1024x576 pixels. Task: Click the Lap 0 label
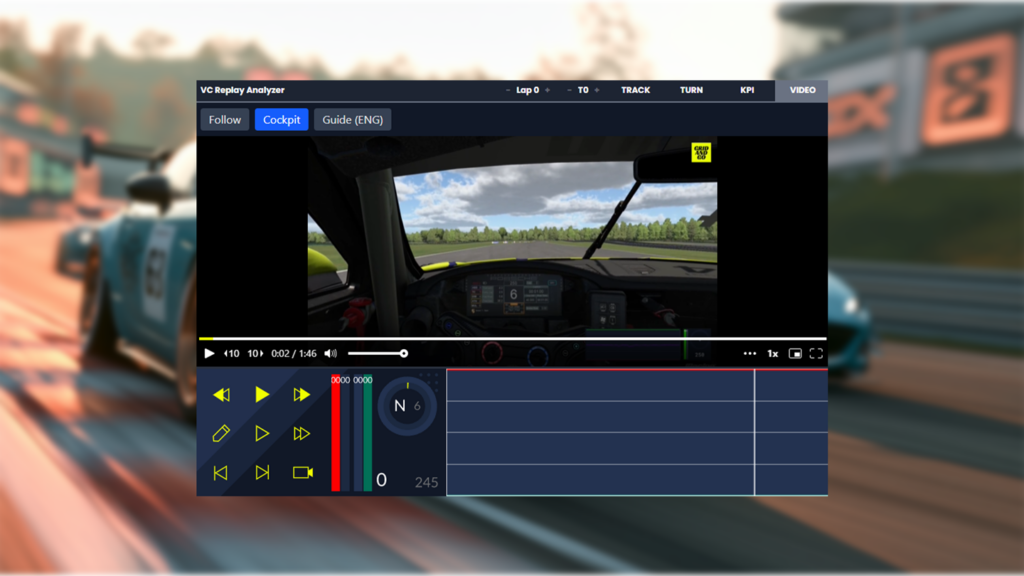528,90
